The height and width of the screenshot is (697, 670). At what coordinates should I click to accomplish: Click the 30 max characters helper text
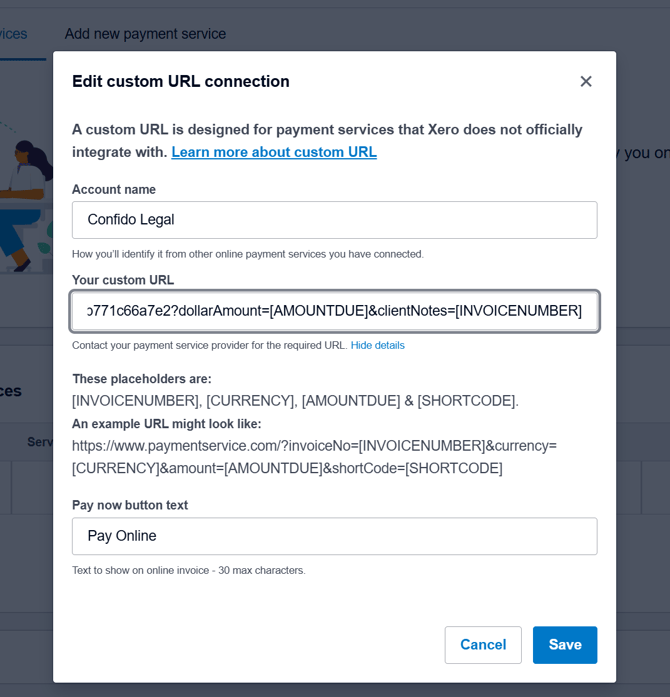tap(189, 570)
